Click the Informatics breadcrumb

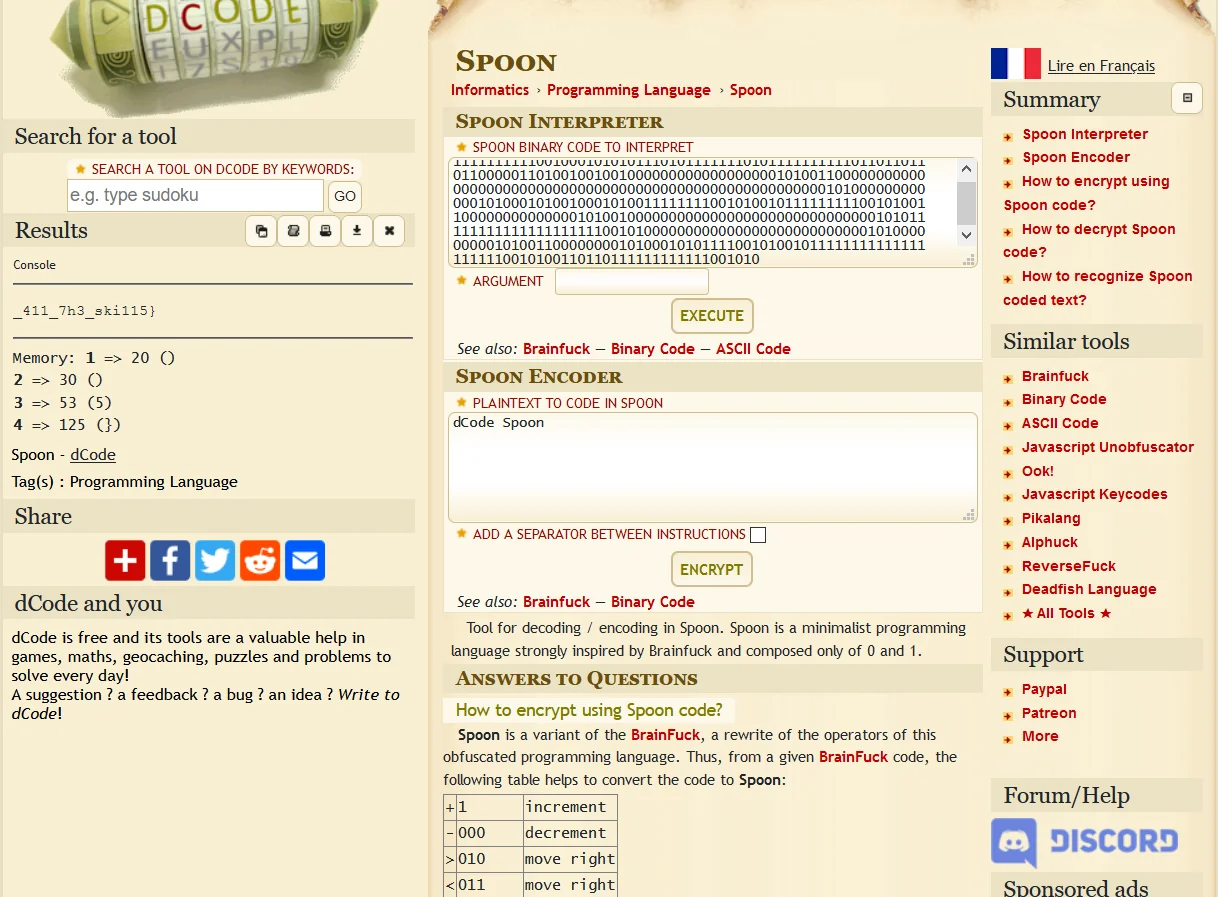point(490,90)
